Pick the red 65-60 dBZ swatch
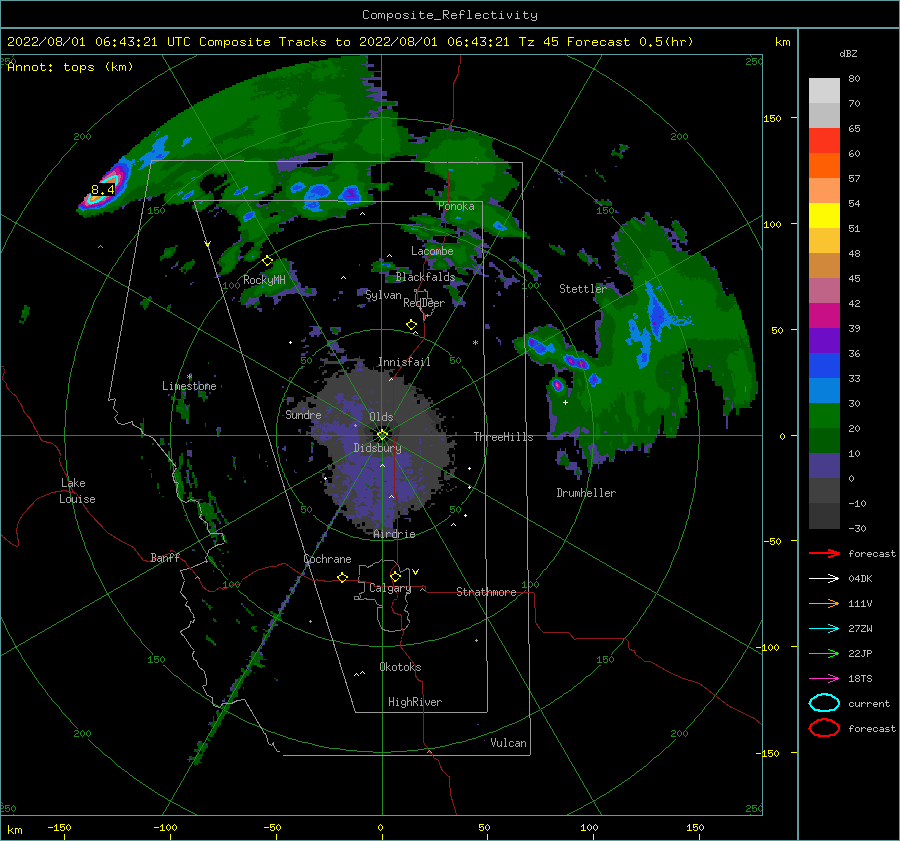 pyautogui.click(x=824, y=141)
